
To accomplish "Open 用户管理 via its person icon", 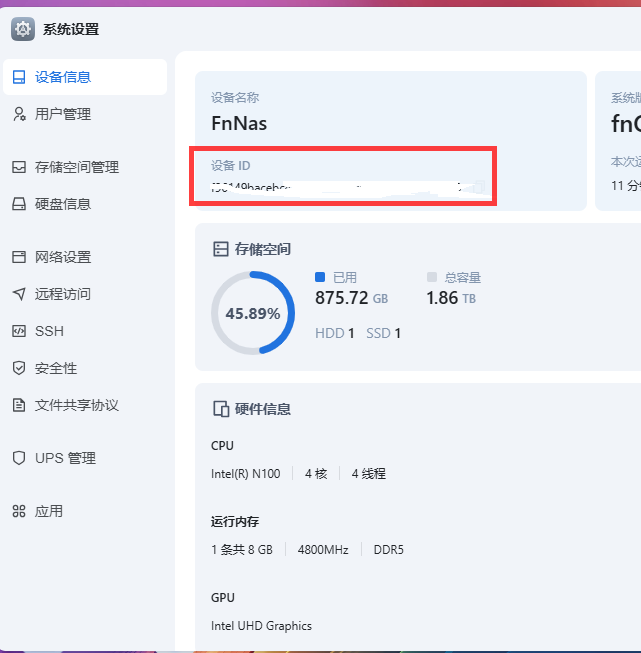I will [19, 114].
